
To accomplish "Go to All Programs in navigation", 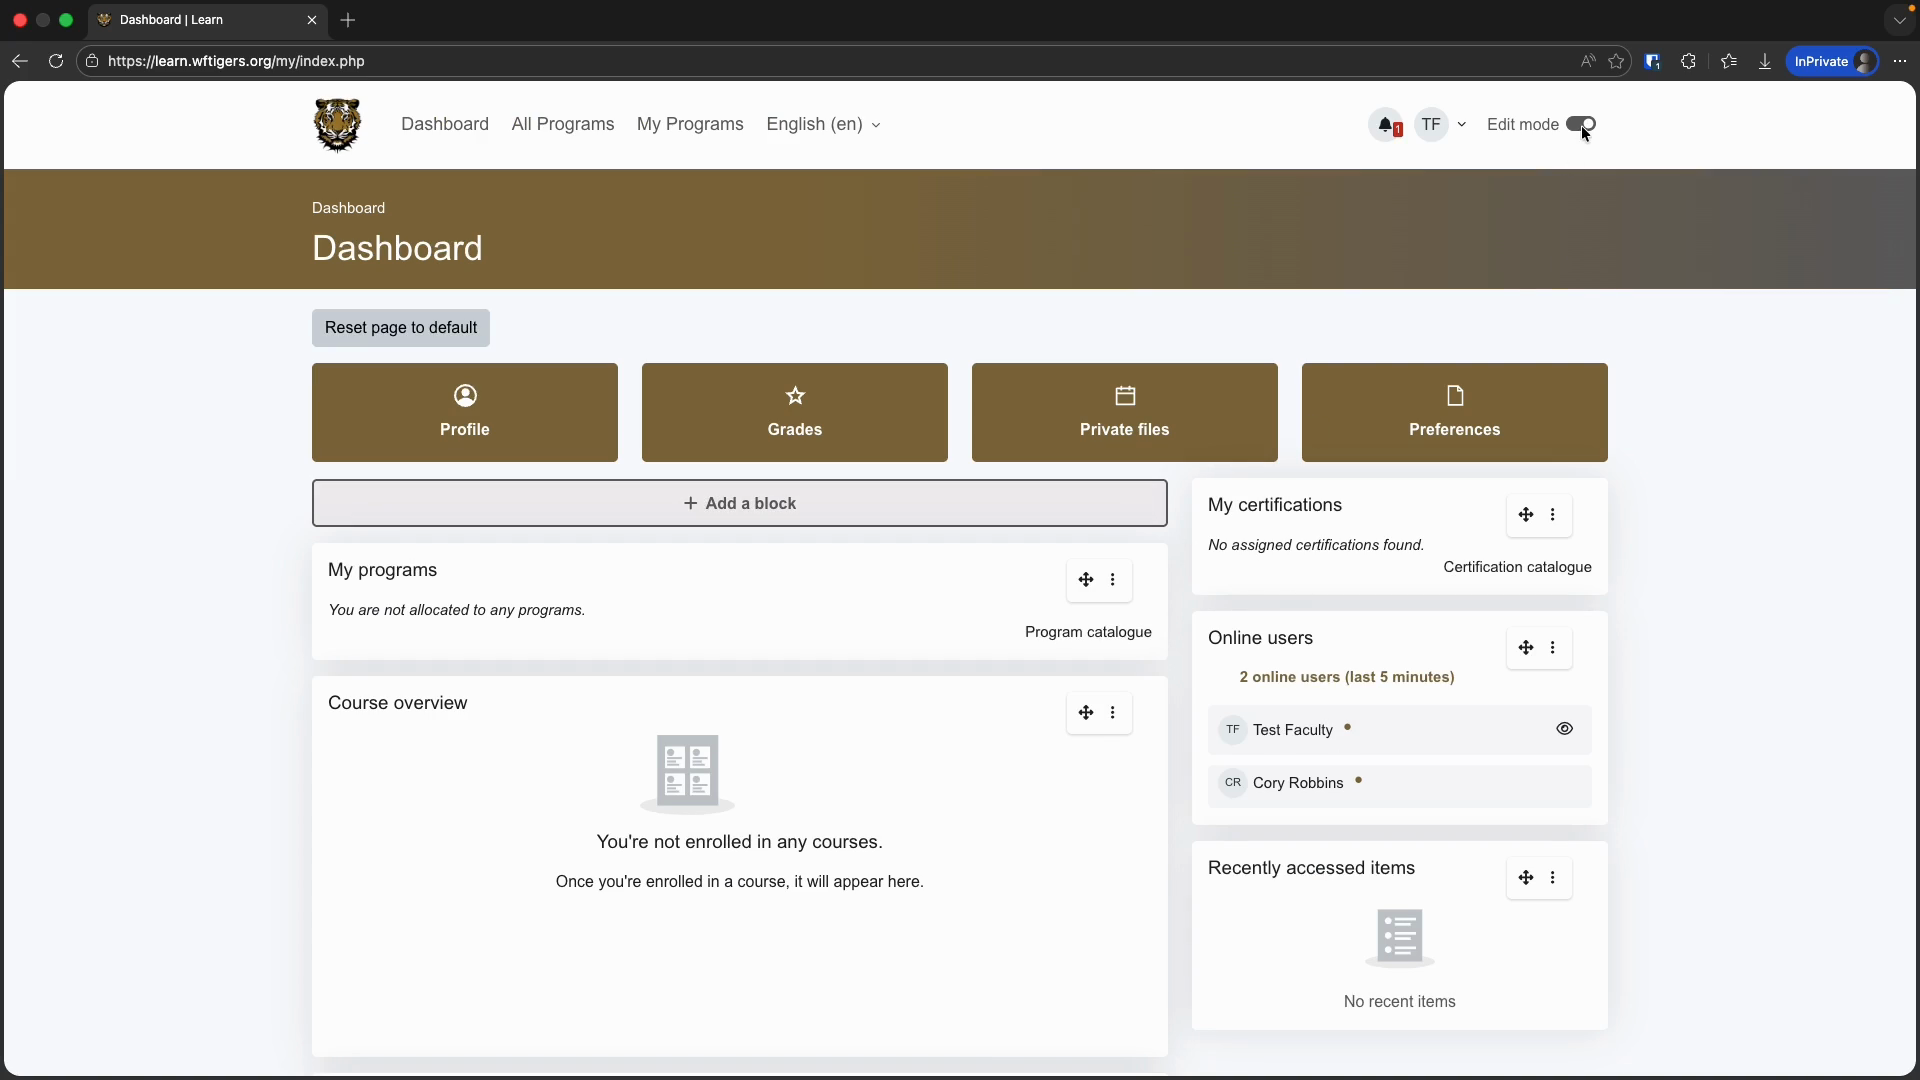I will click(x=563, y=125).
